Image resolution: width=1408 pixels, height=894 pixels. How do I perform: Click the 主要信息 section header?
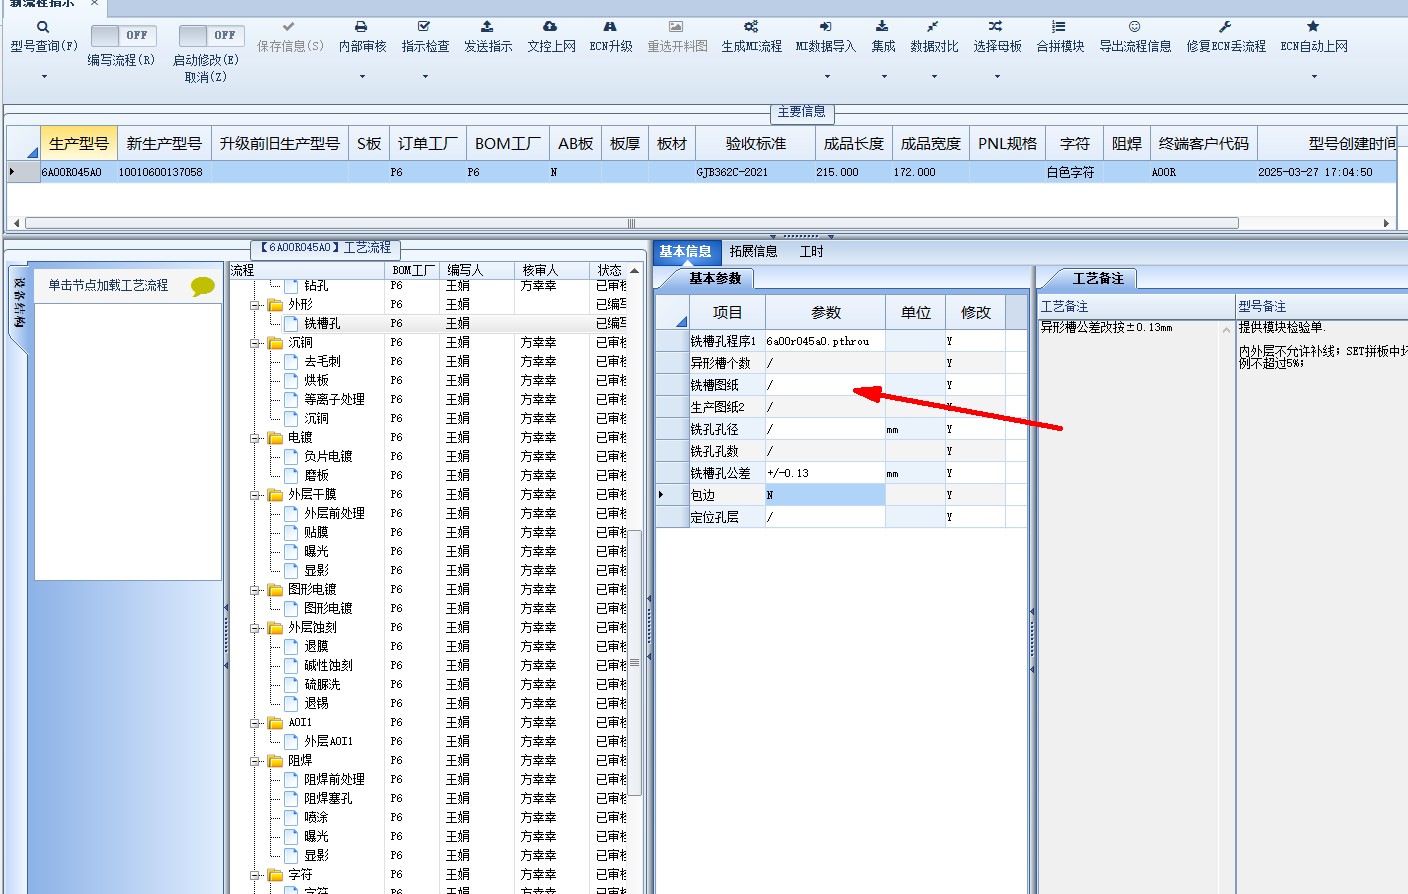[802, 112]
